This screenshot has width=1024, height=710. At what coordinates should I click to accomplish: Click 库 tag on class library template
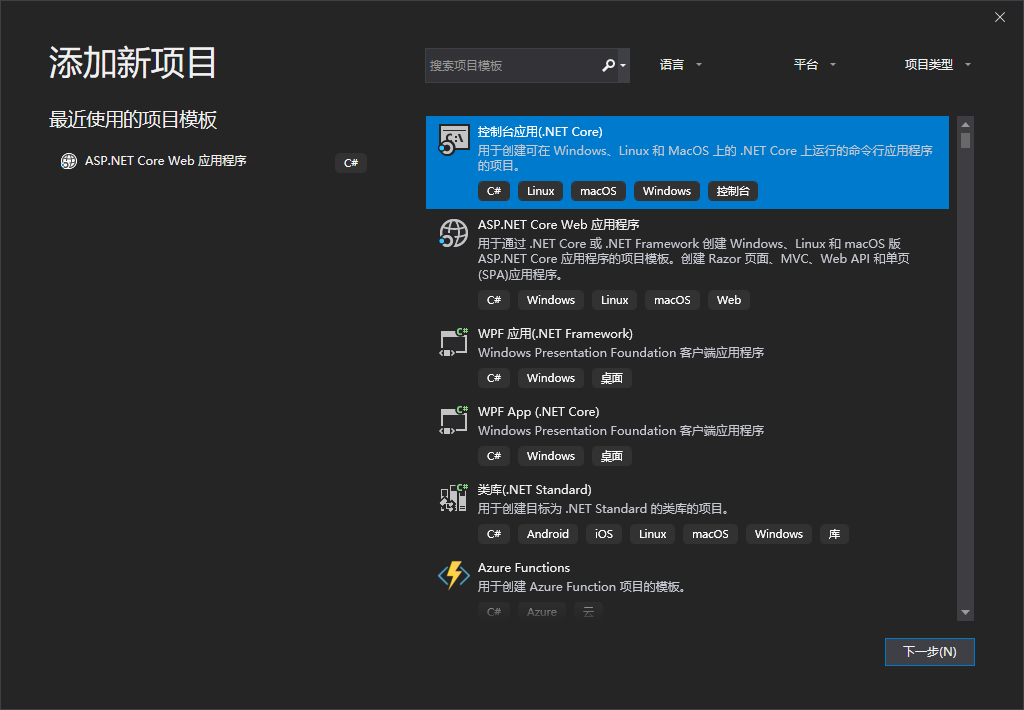point(835,534)
